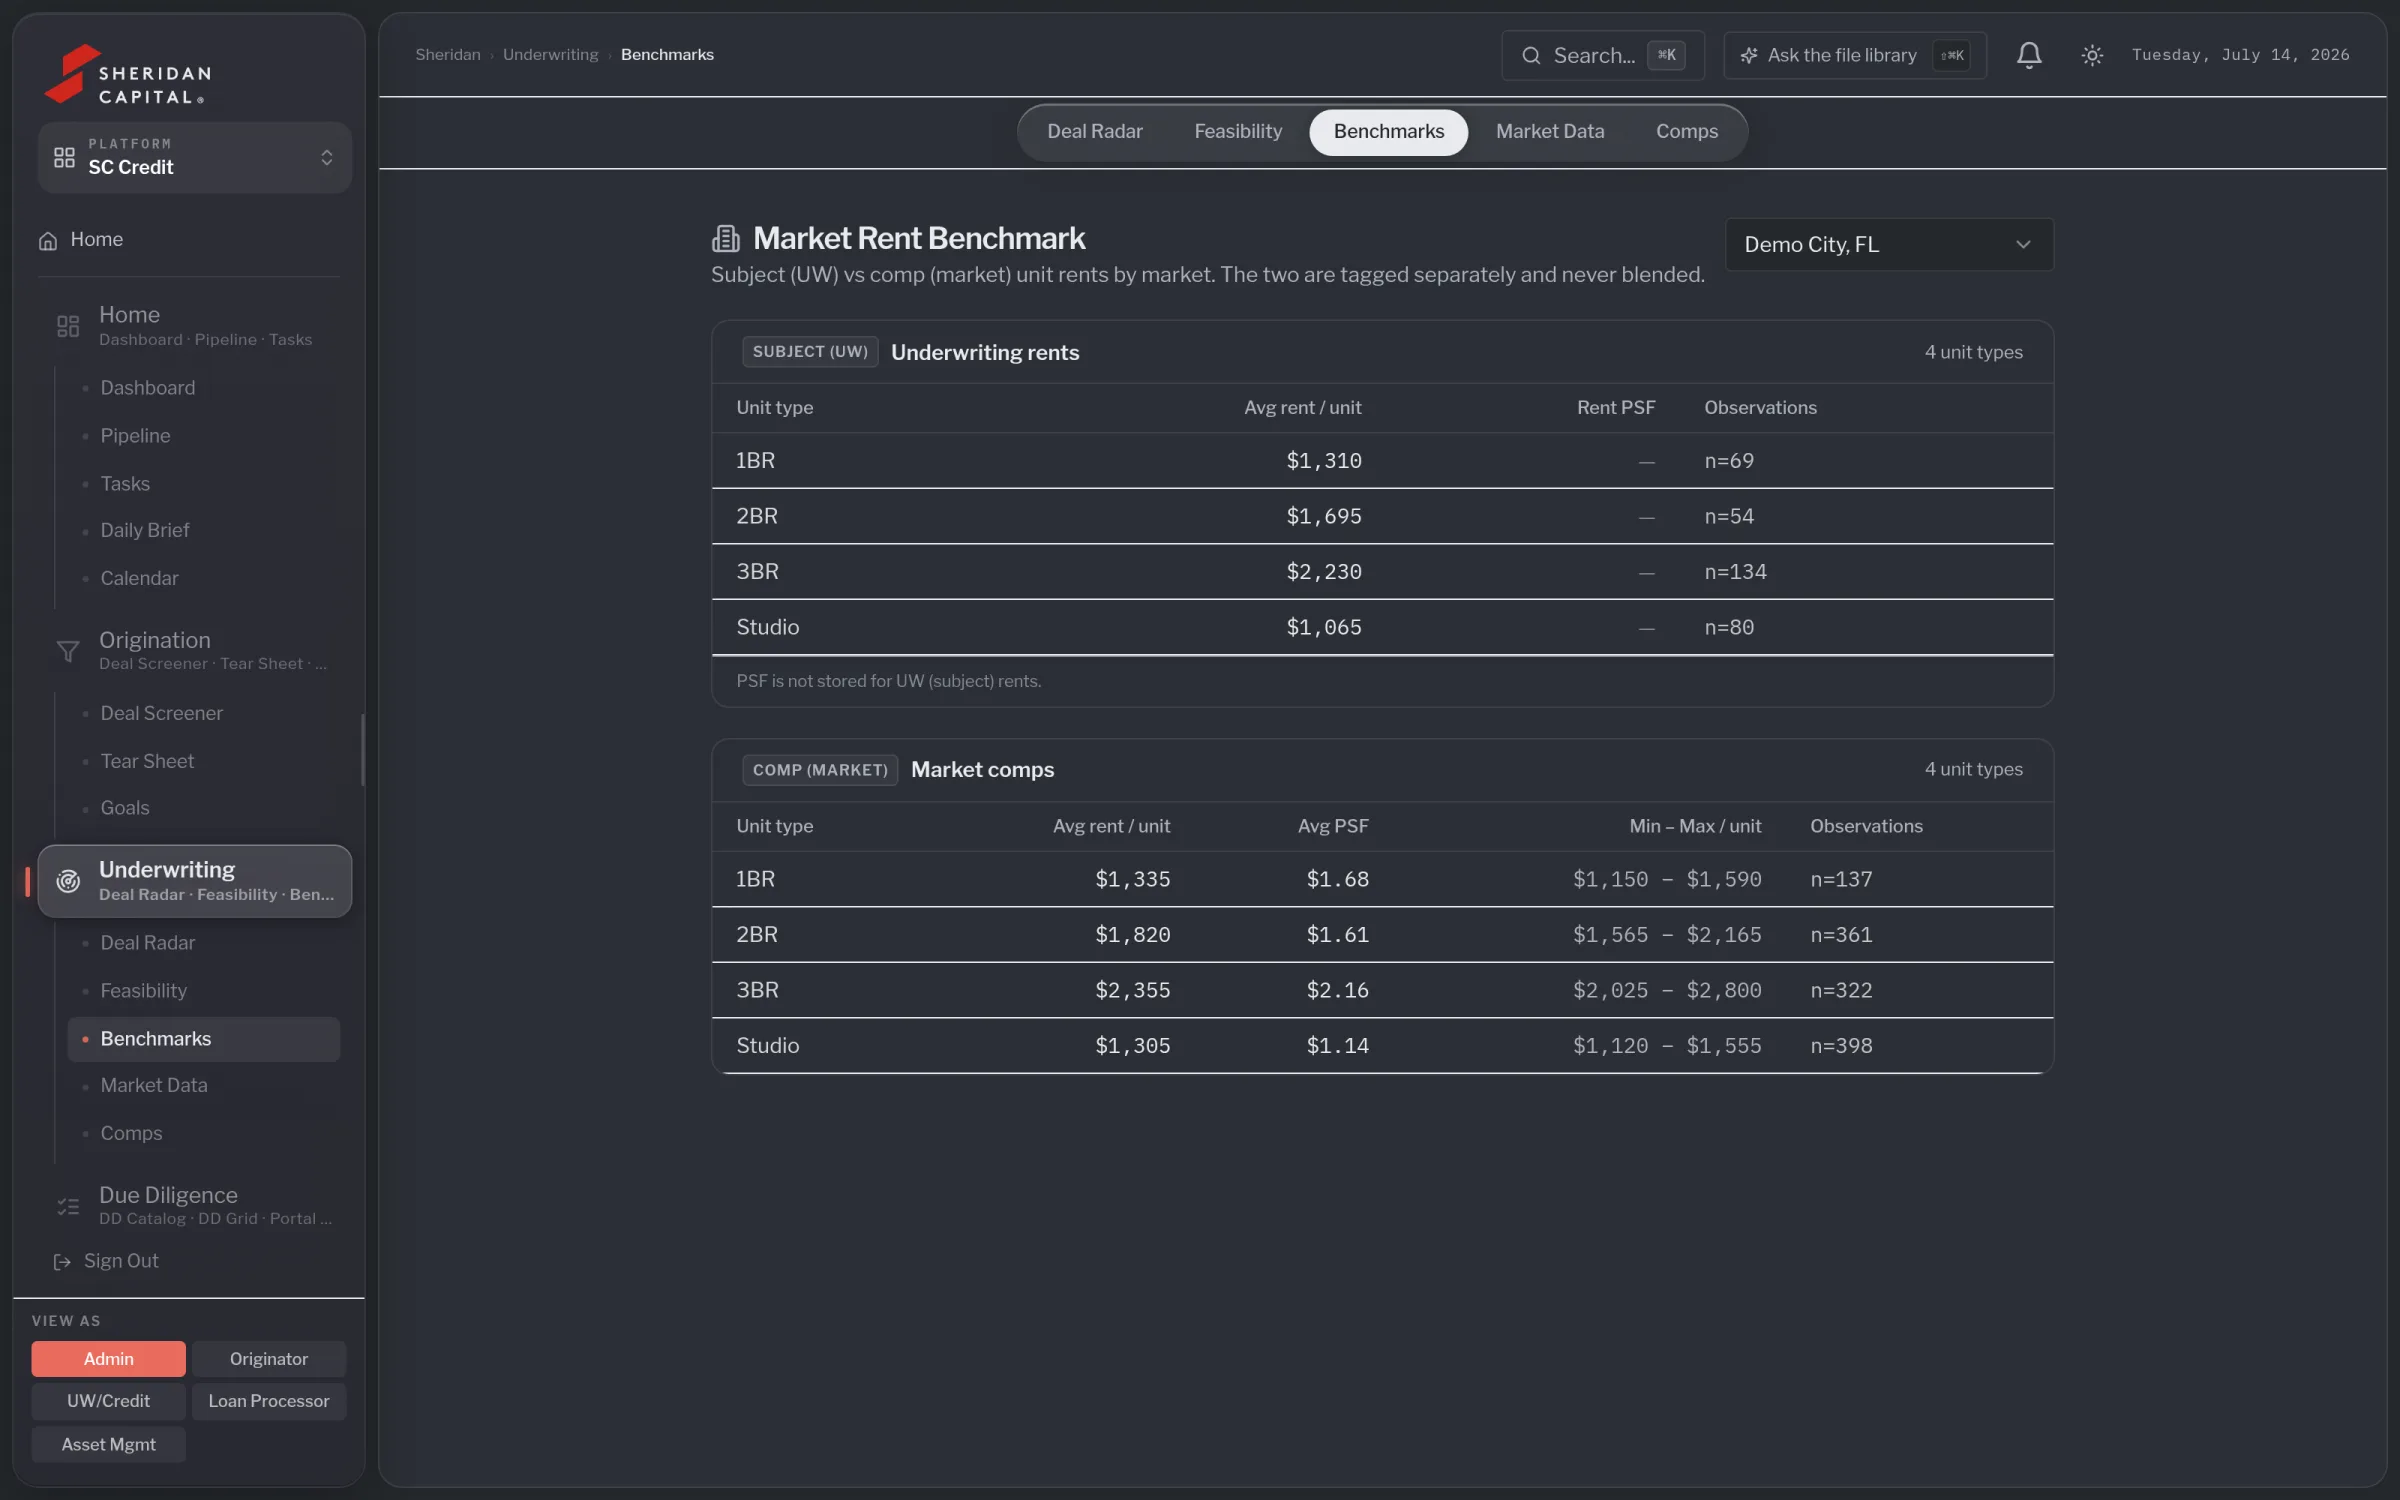Screen dimensions: 2400x1500
Task: Click the Underwriting radar icon
Action: (x=67, y=881)
